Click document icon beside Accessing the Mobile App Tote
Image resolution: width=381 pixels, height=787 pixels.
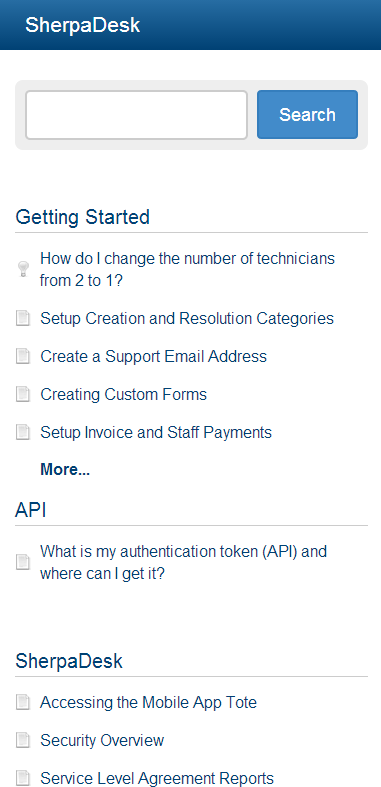tap(23, 702)
